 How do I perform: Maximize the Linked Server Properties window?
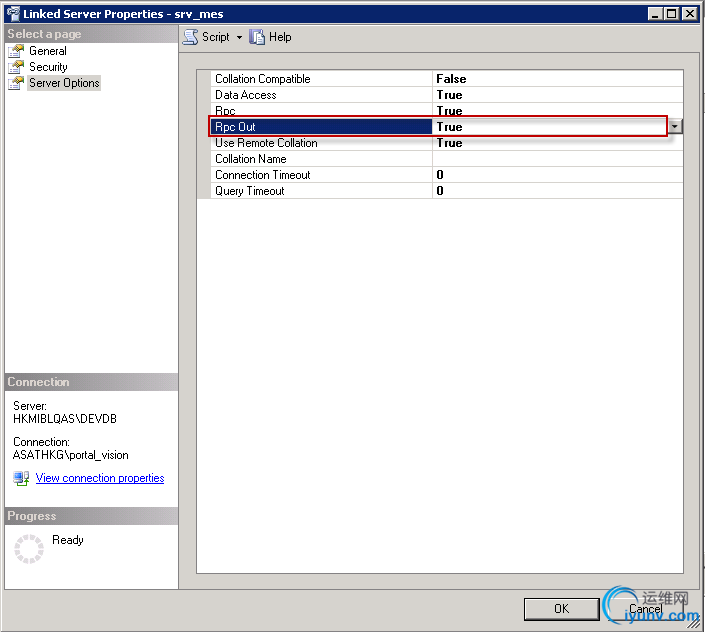point(671,14)
